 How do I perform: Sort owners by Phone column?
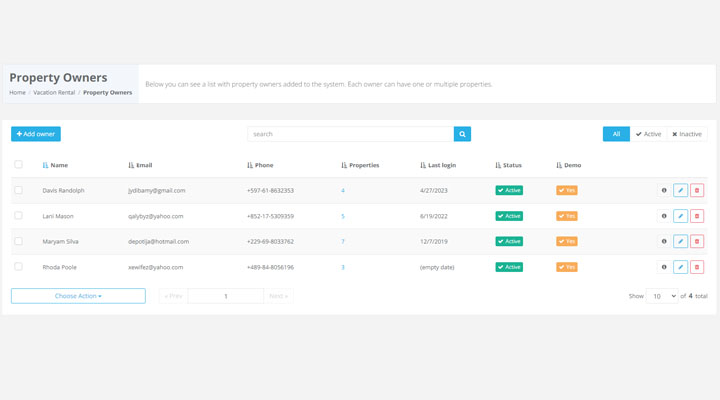[260, 165]
